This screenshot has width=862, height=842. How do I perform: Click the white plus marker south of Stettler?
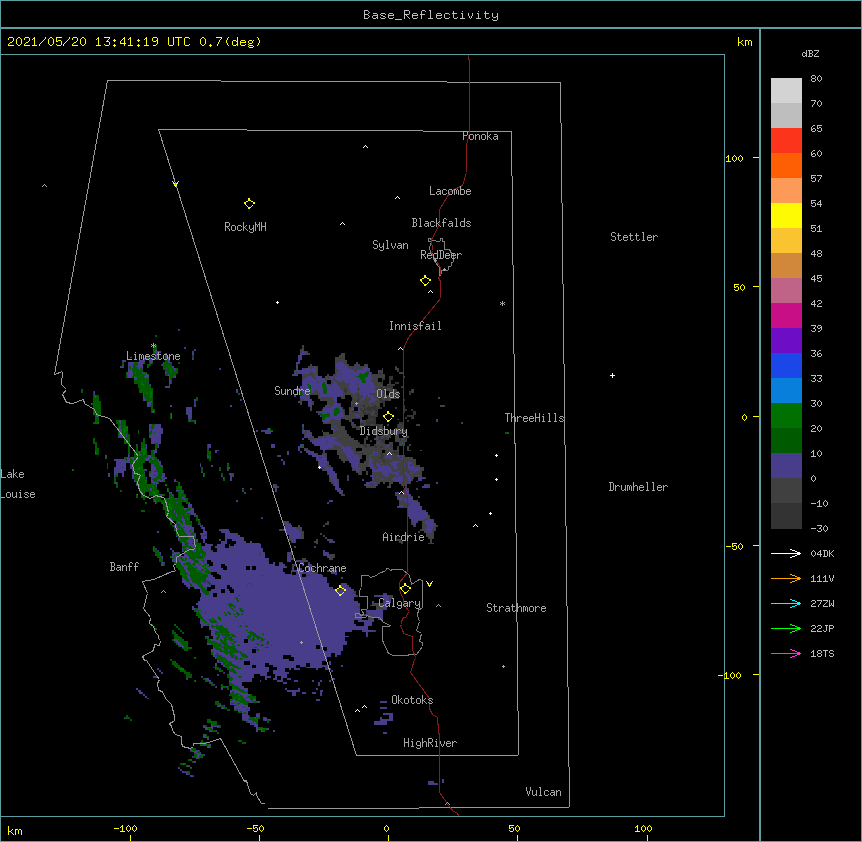[612, 375]
